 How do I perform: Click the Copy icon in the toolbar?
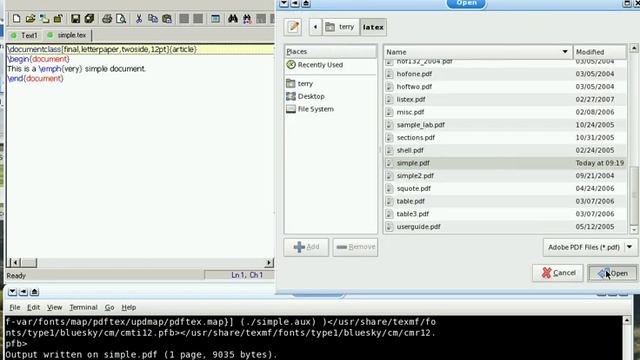(x=153, y=18)
